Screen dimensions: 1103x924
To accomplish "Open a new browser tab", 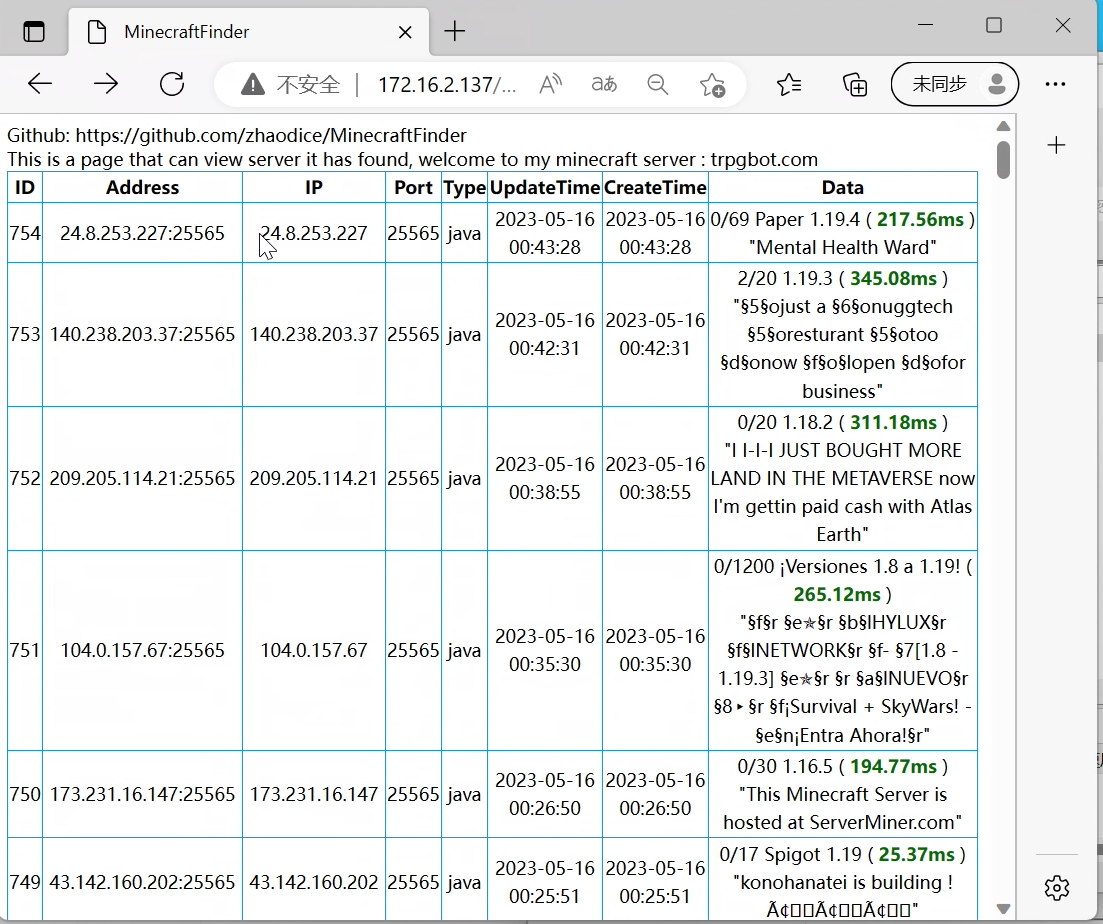I will pyautogui.click(x=455, y=31).
